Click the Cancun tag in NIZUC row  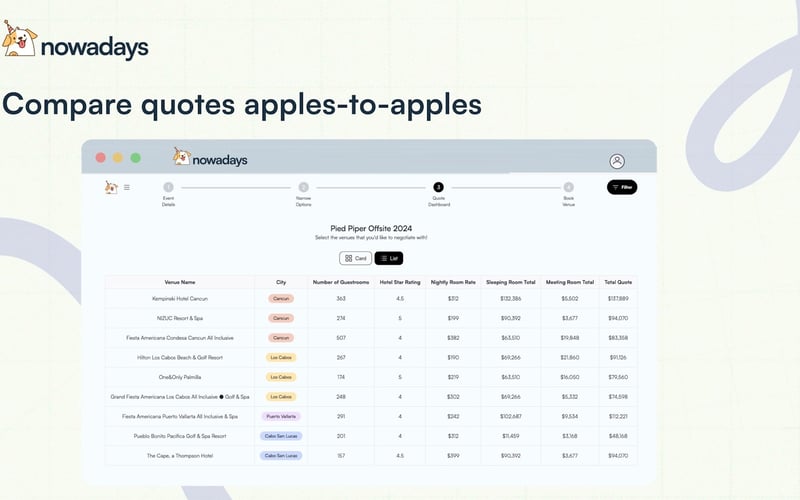[x=281, y=318]
